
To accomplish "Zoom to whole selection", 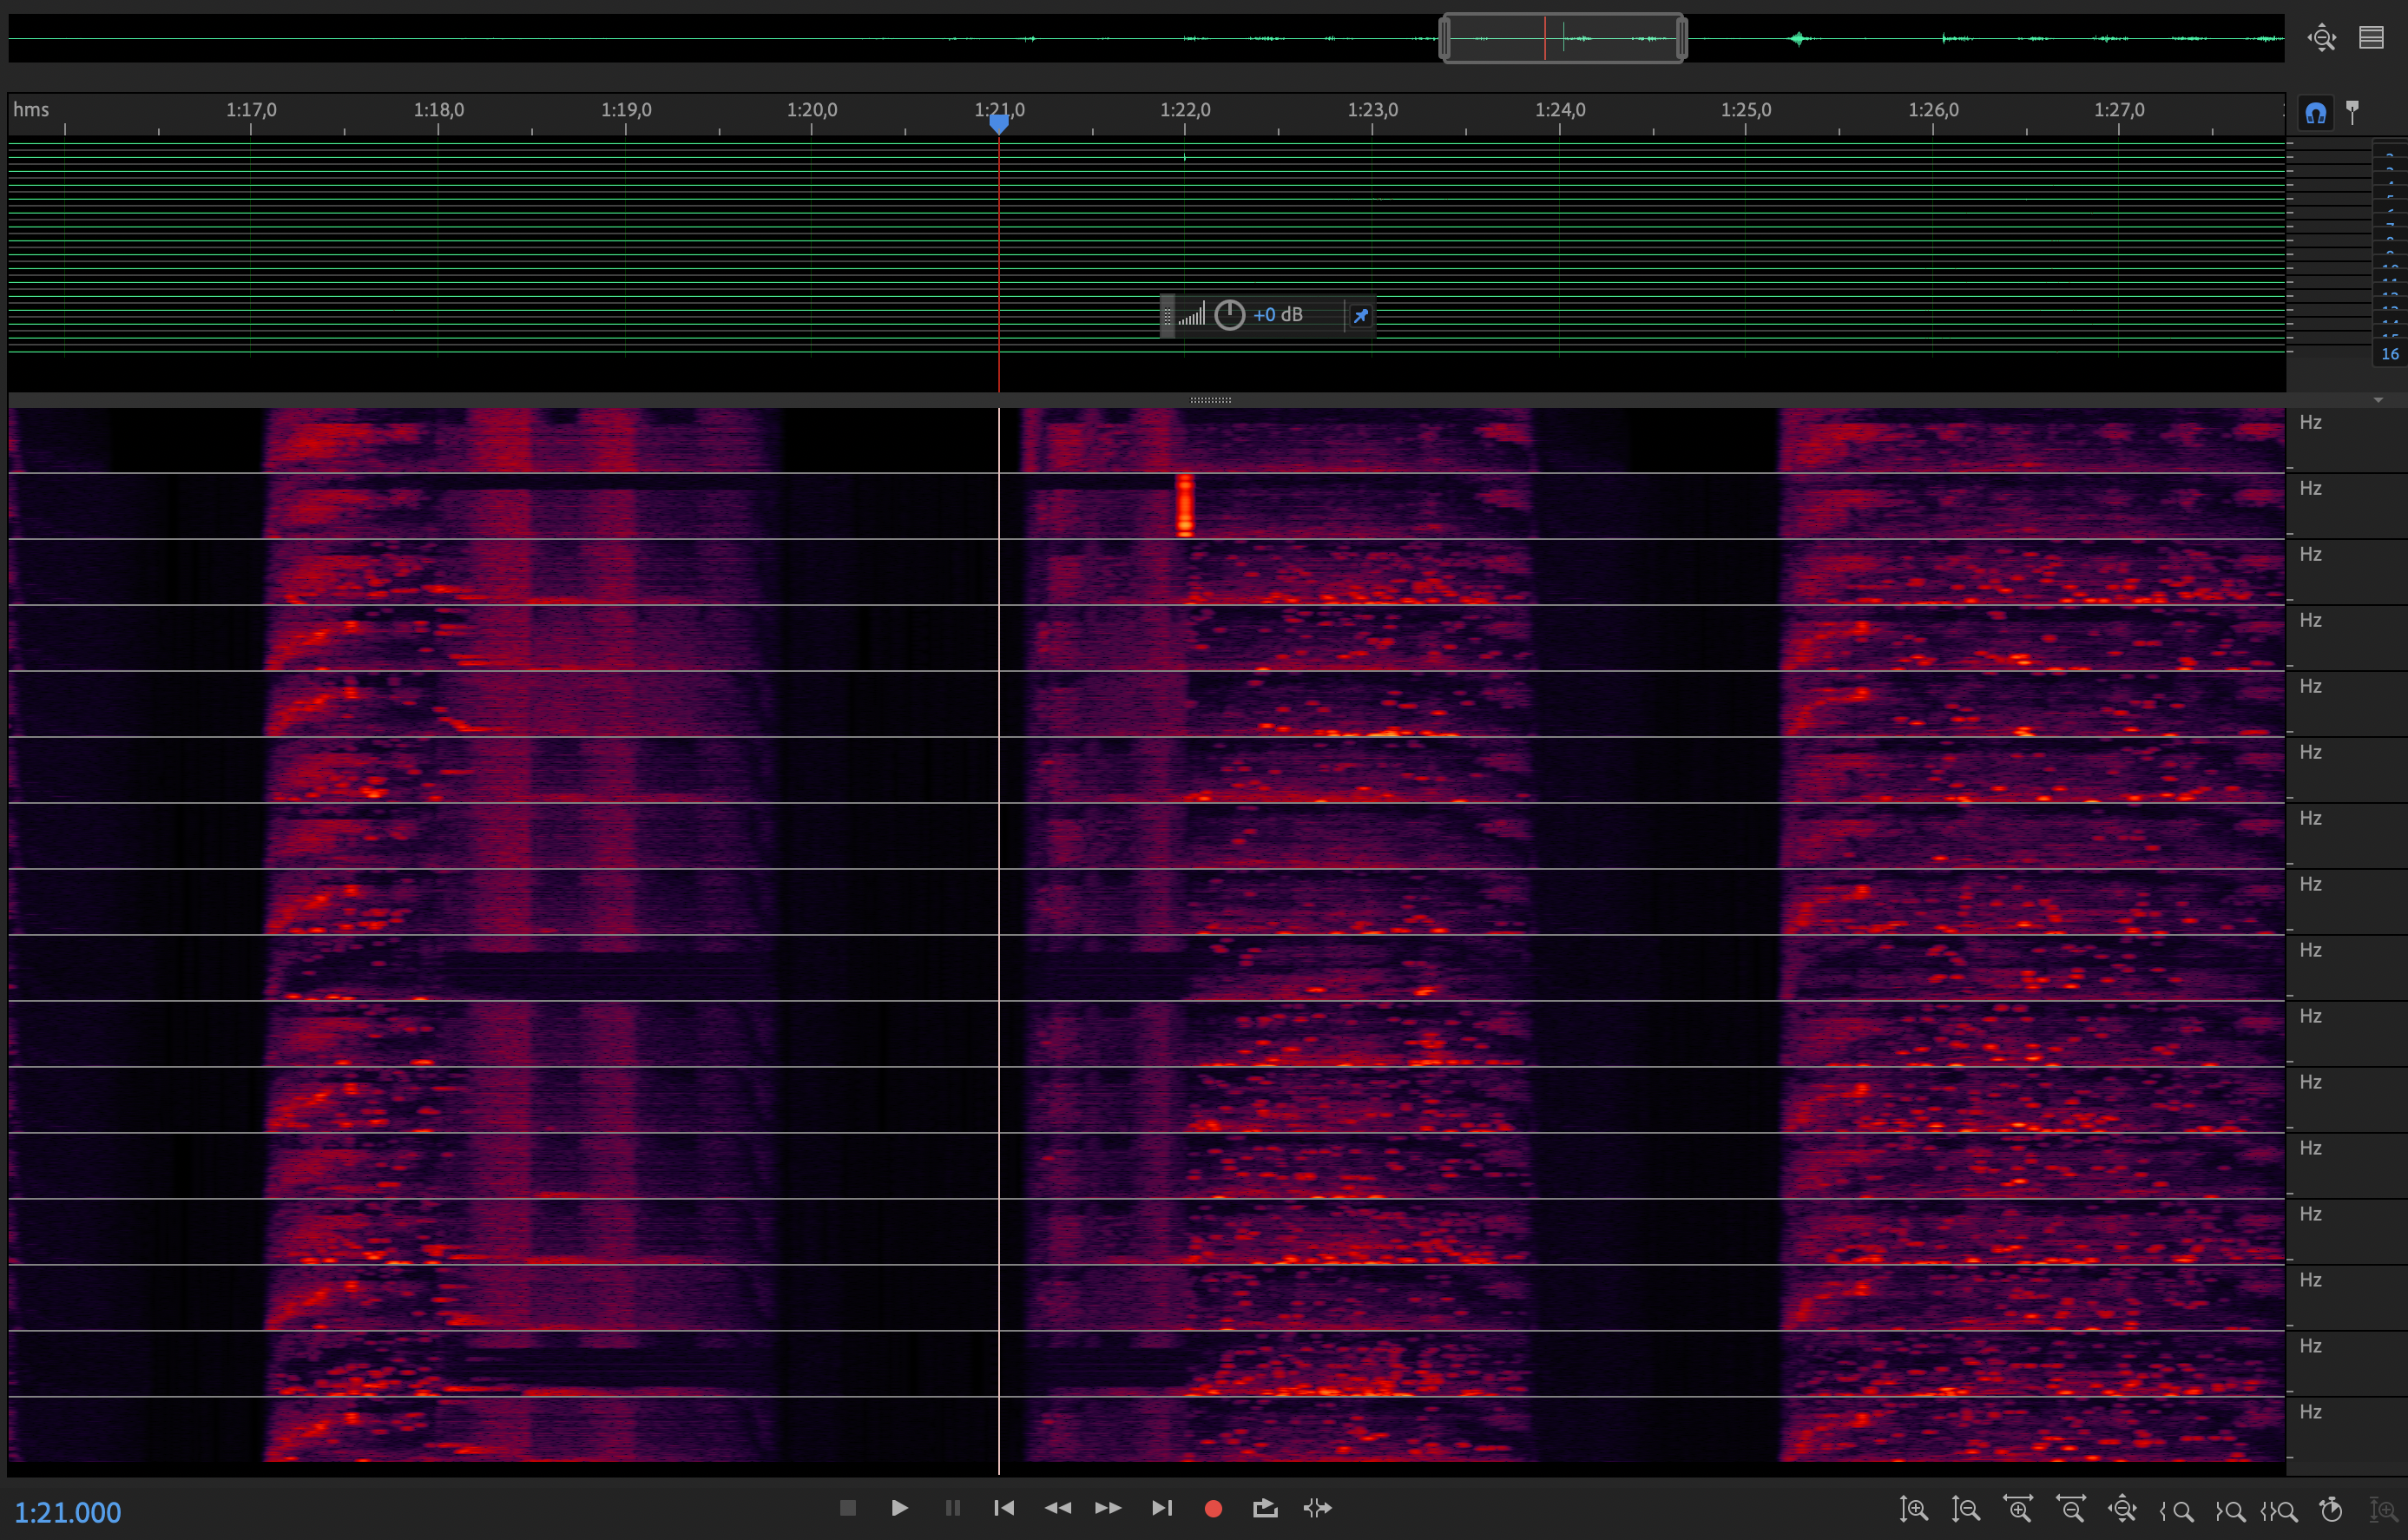I will coord(2279,1510).
